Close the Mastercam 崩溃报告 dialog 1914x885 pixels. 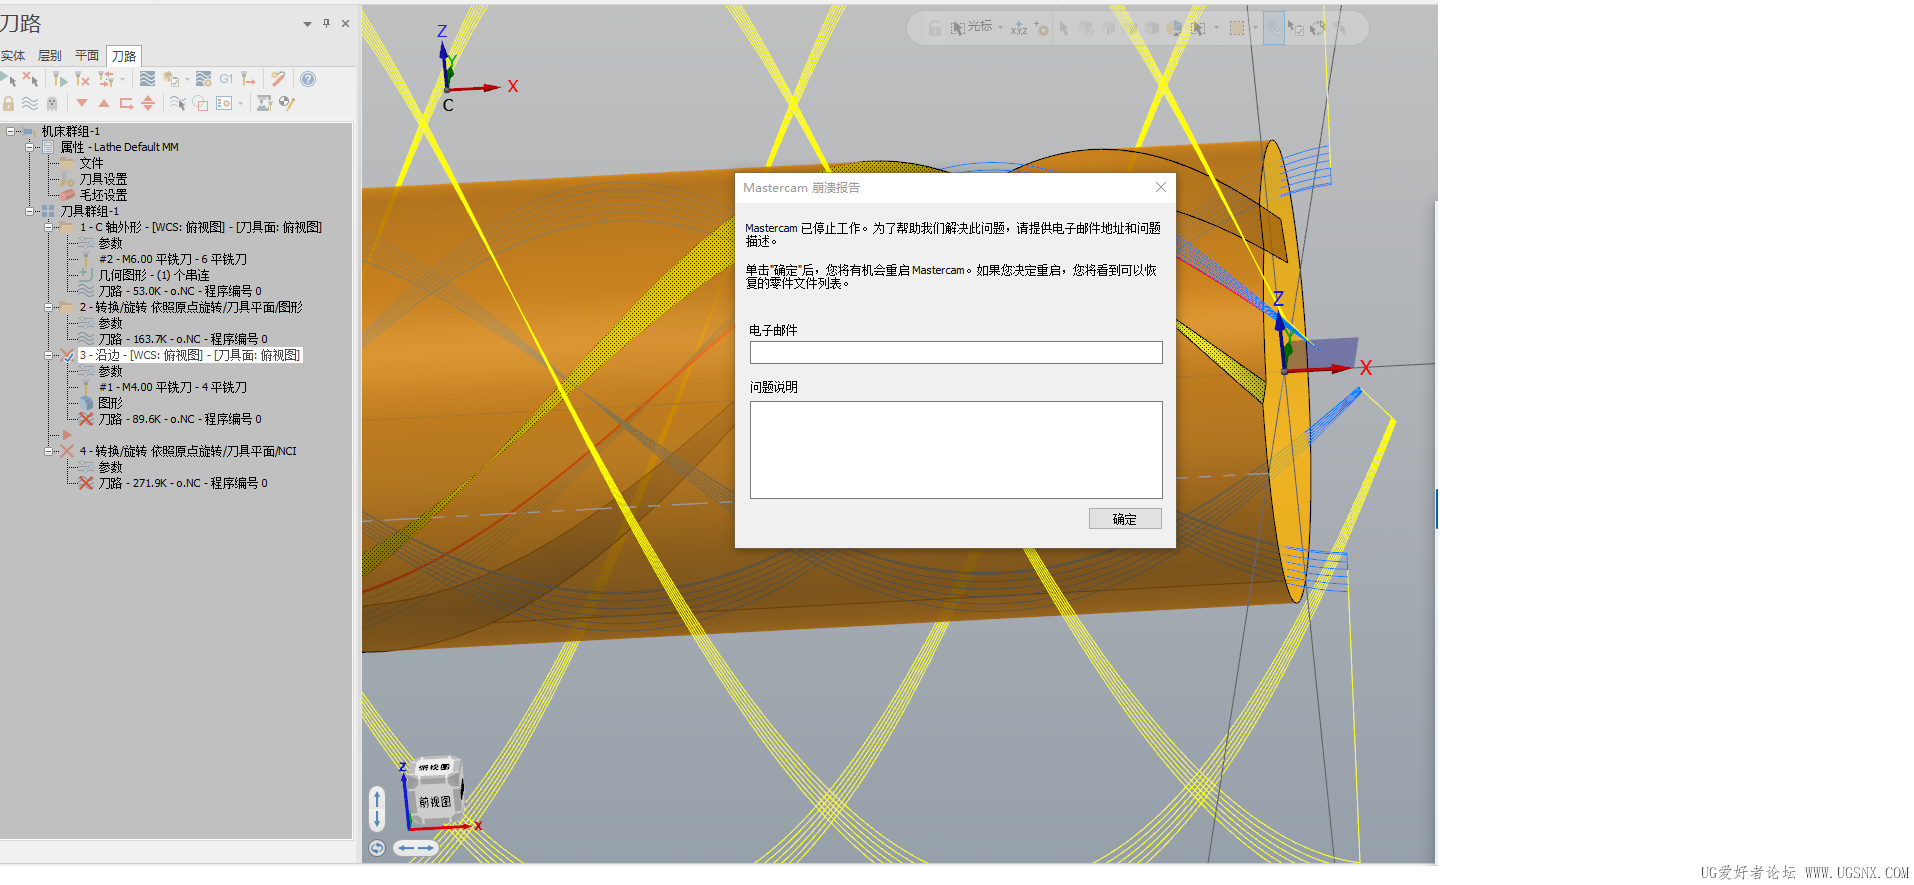tap(1161, 187)
